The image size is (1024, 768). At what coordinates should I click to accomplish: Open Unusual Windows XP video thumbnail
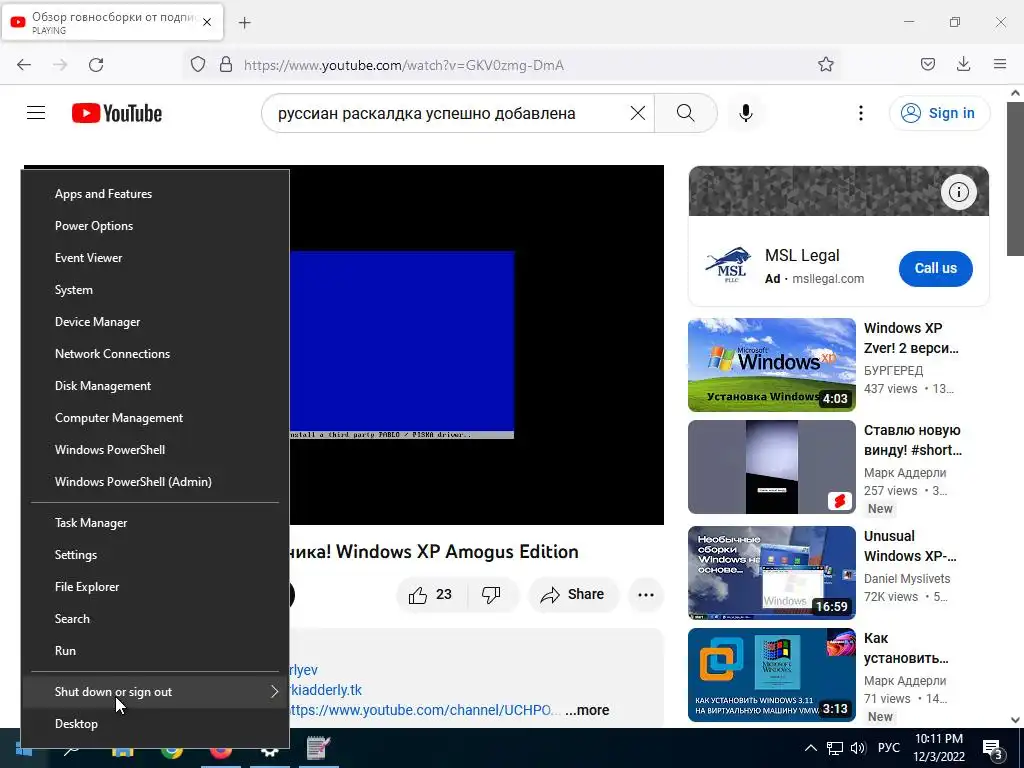[x=772, y=573]
